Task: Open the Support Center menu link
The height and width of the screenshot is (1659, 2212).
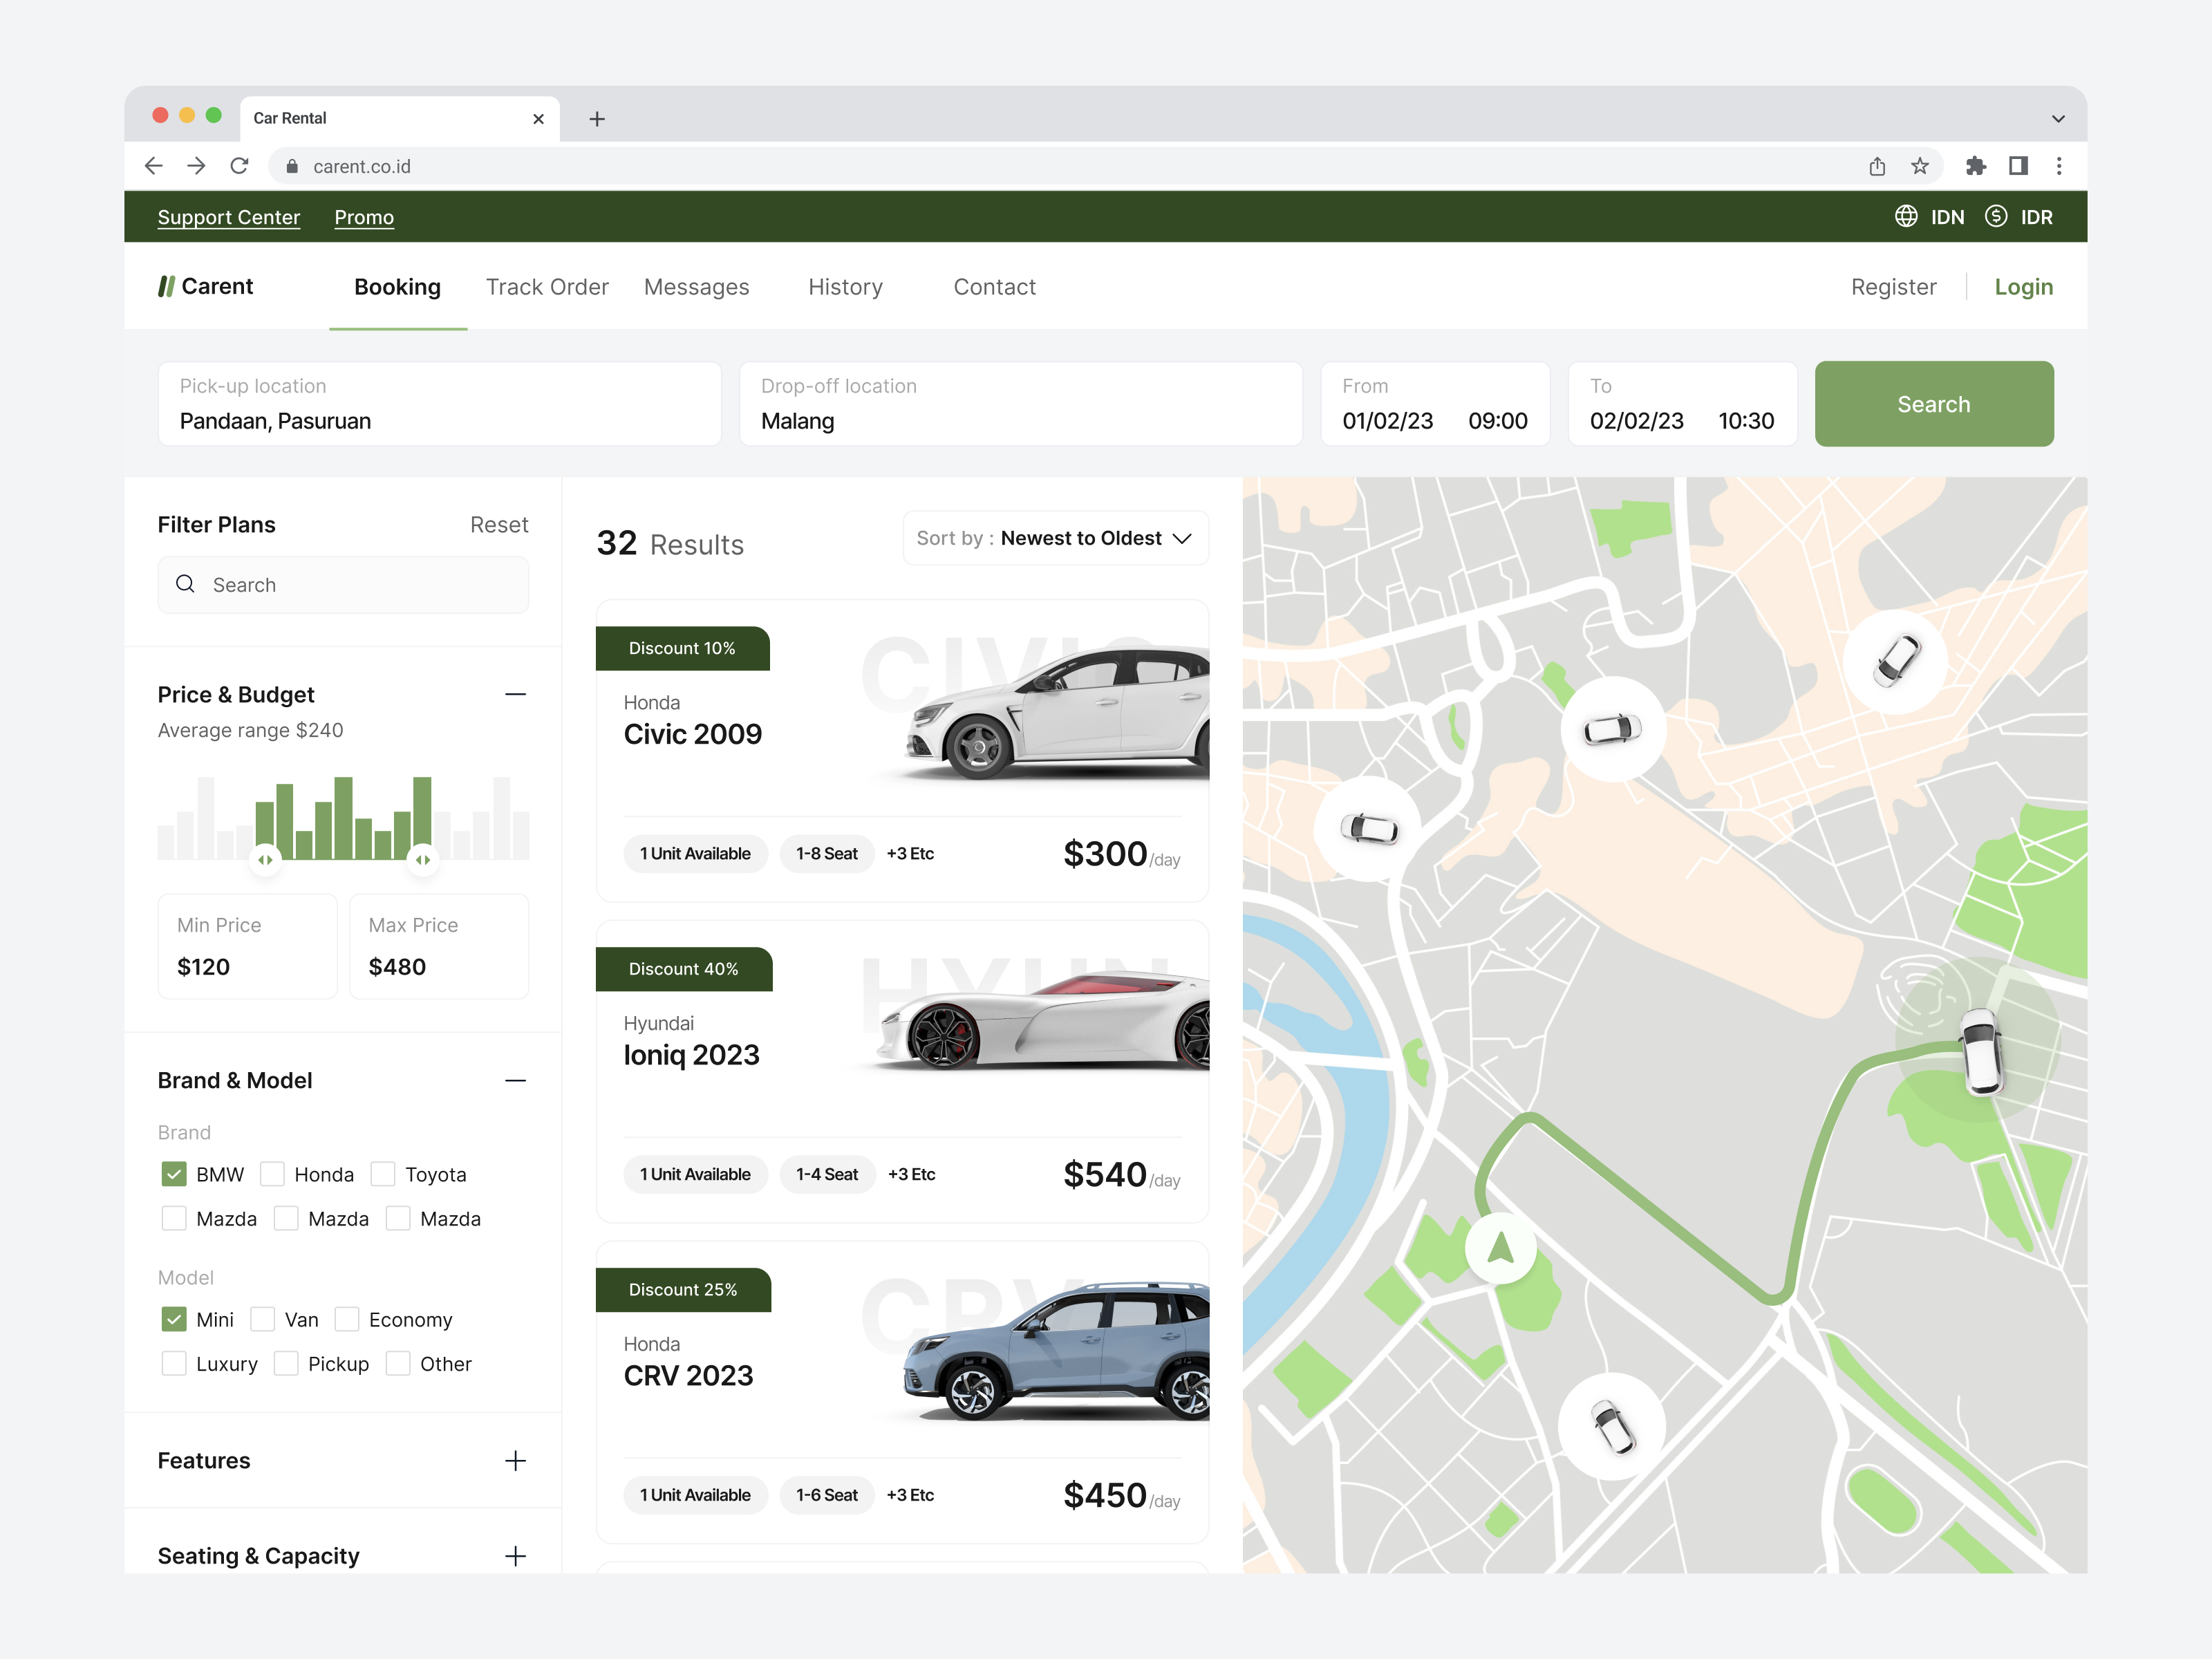Action: (x=228, y=217)
